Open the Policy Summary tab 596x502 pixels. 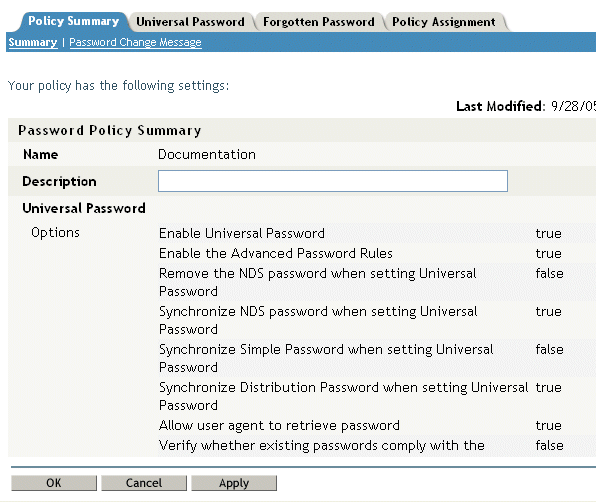tap(73, 21)
